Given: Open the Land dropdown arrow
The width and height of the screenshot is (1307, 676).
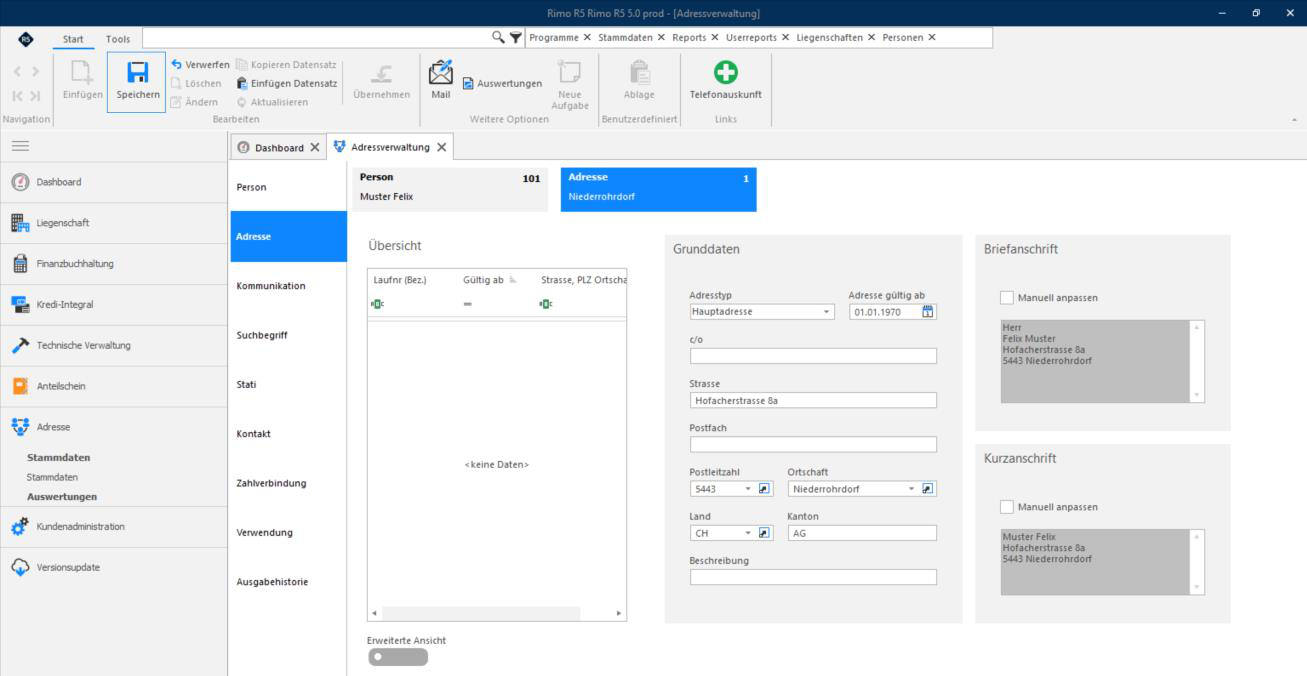Looking at the screenshot, I should (748, 533).
